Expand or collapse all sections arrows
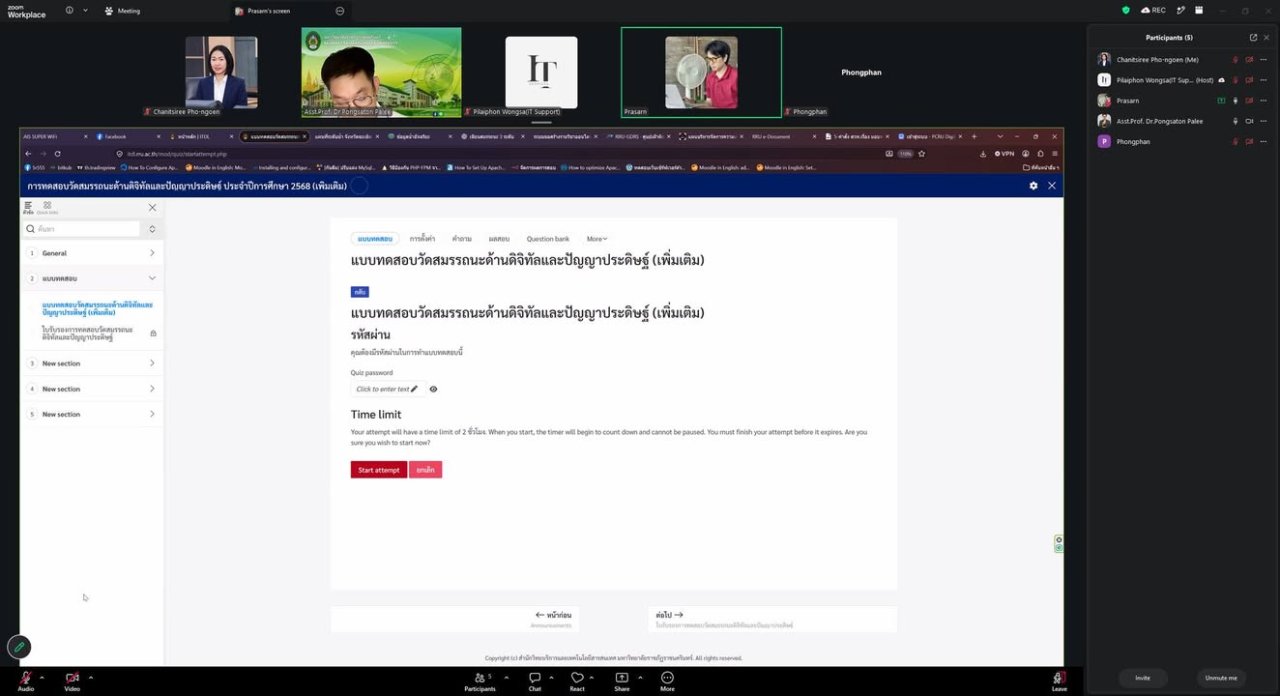Viewport: 1280px width, 696px height. click(x=152, y=229)
